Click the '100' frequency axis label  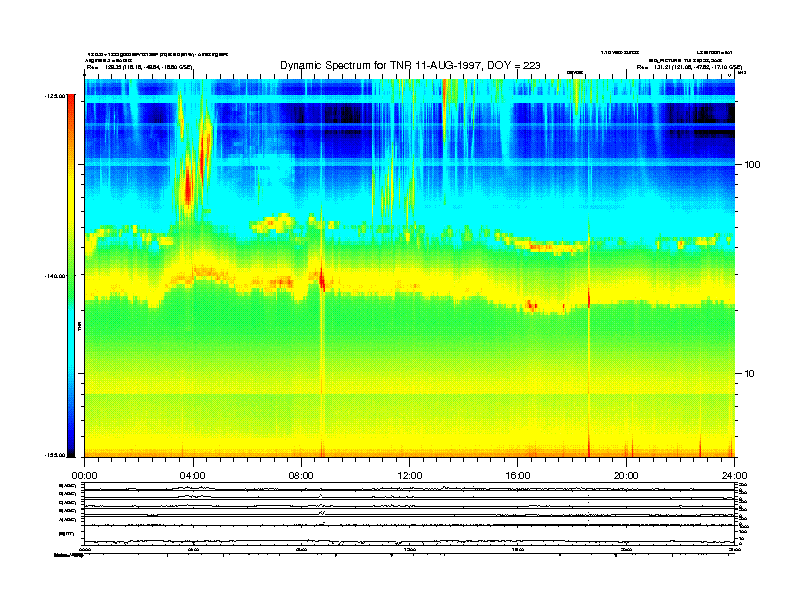click(752, 165)
